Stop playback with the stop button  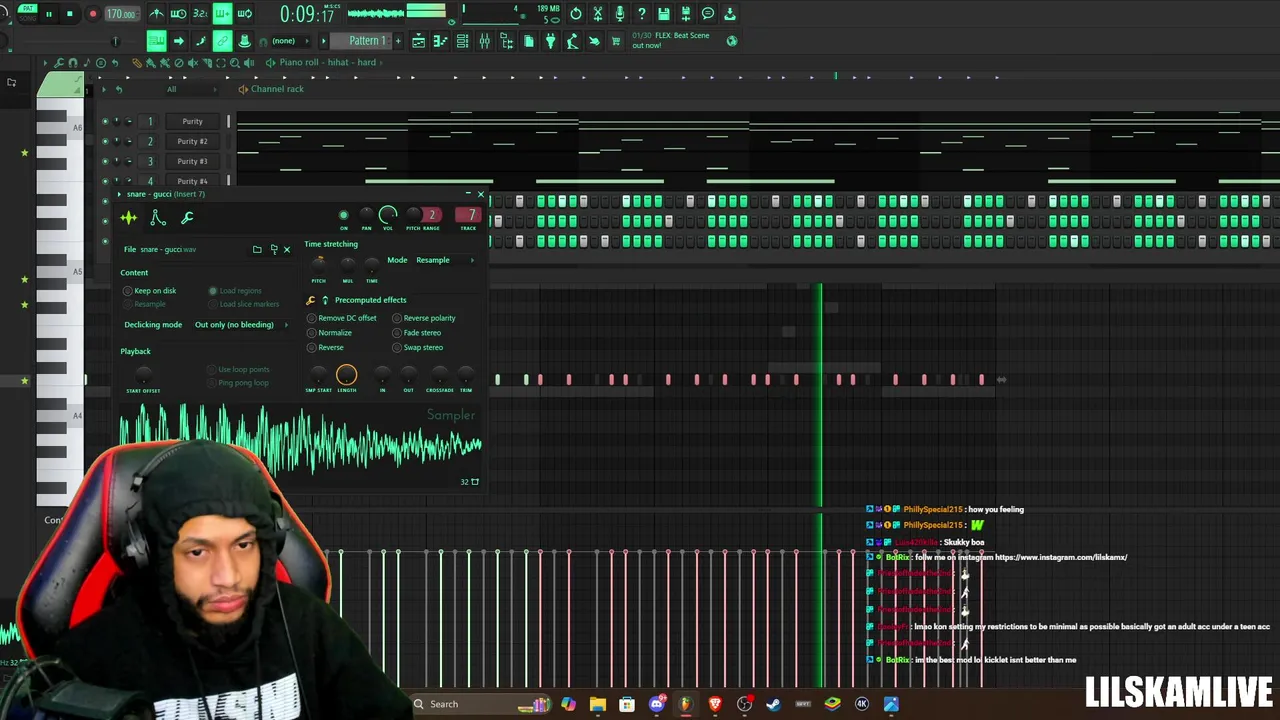point(69,14)
